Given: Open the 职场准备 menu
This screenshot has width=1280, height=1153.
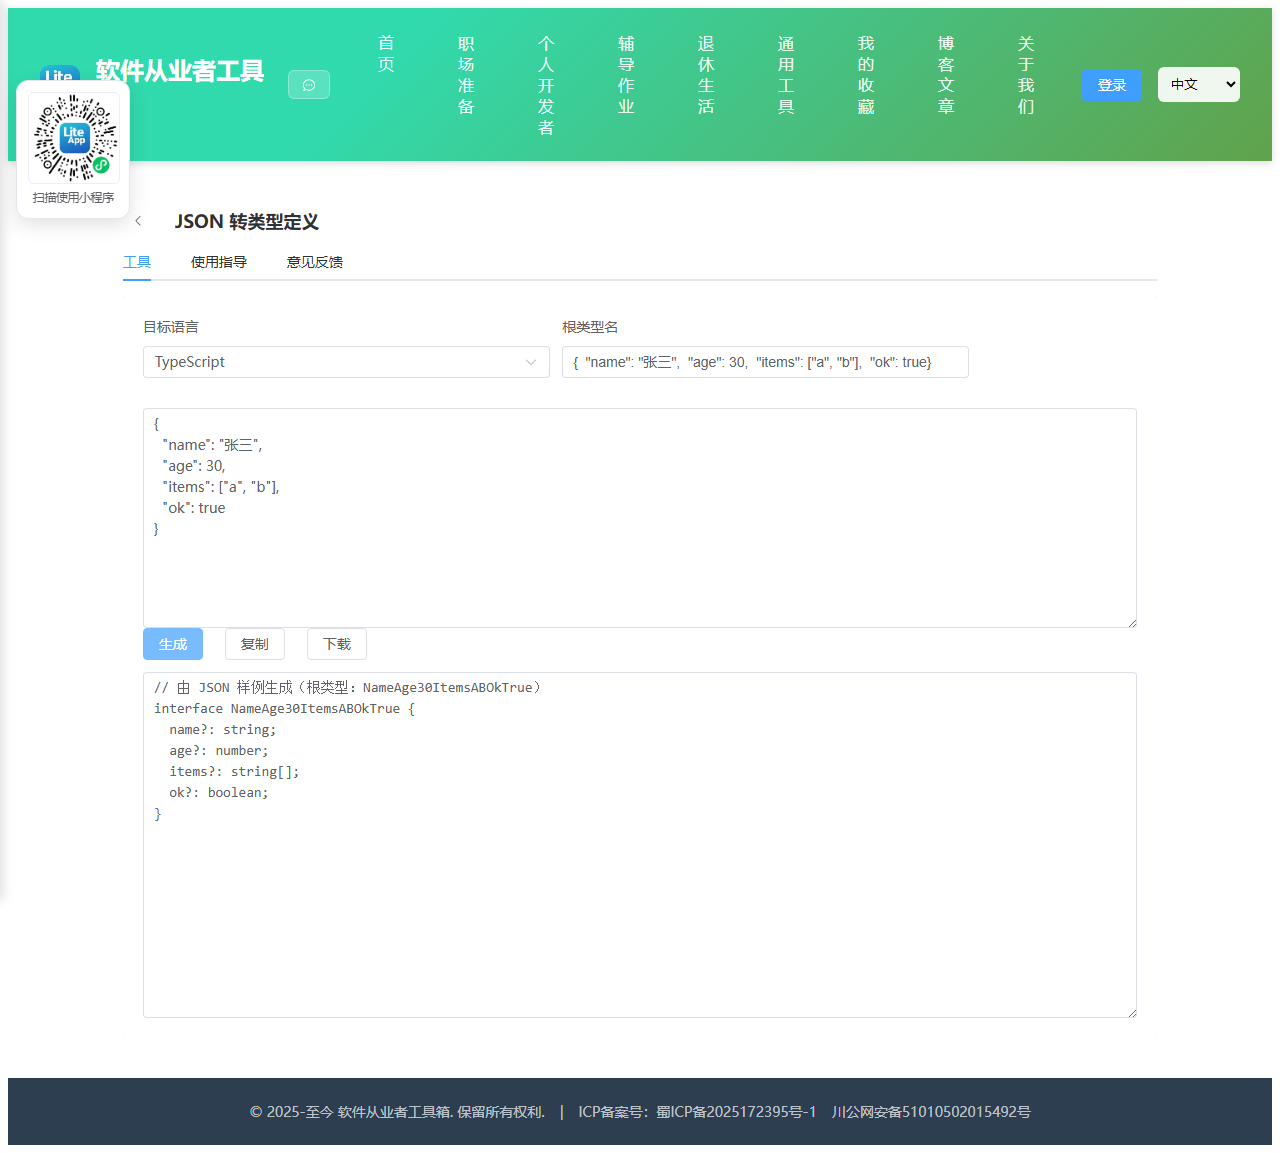Looking at the screenshot, I should (466, 75).
